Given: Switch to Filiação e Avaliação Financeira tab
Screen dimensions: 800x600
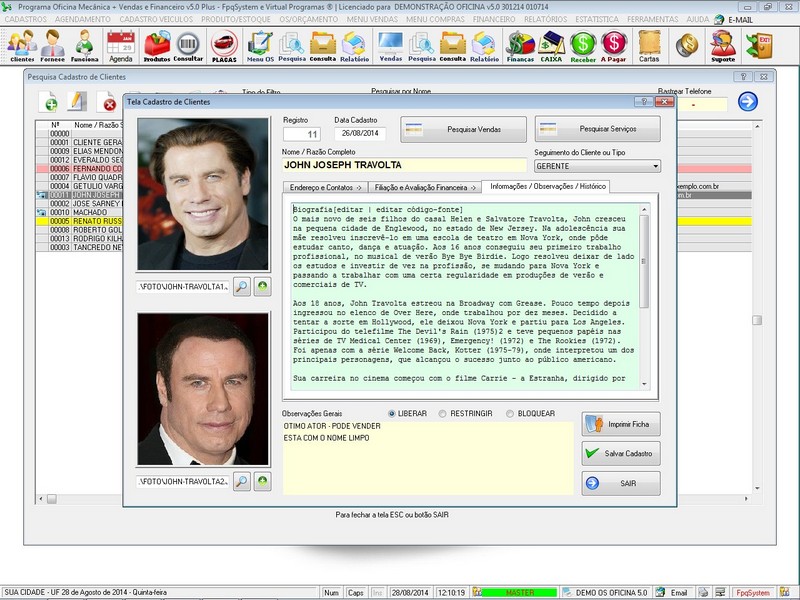Looking at the screenshot, I should coord(423,187).
